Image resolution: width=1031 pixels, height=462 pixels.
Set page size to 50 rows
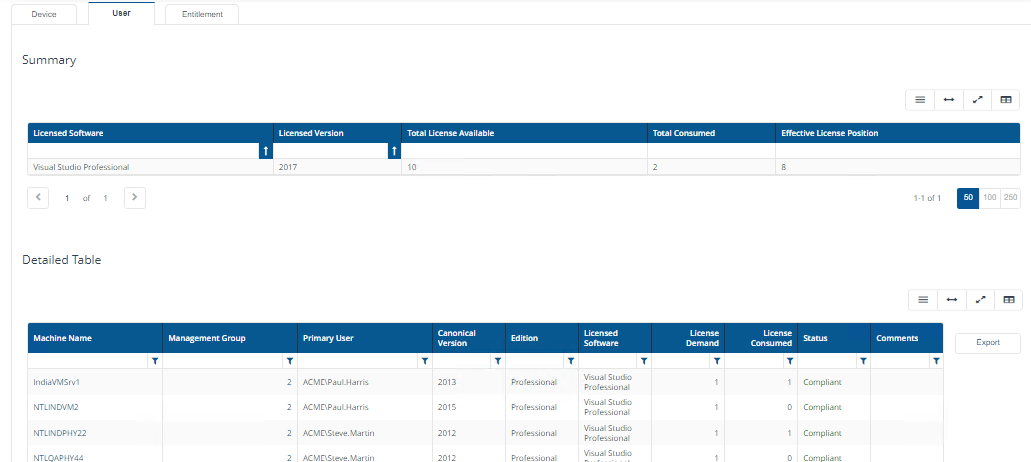(x=968, y=198)
